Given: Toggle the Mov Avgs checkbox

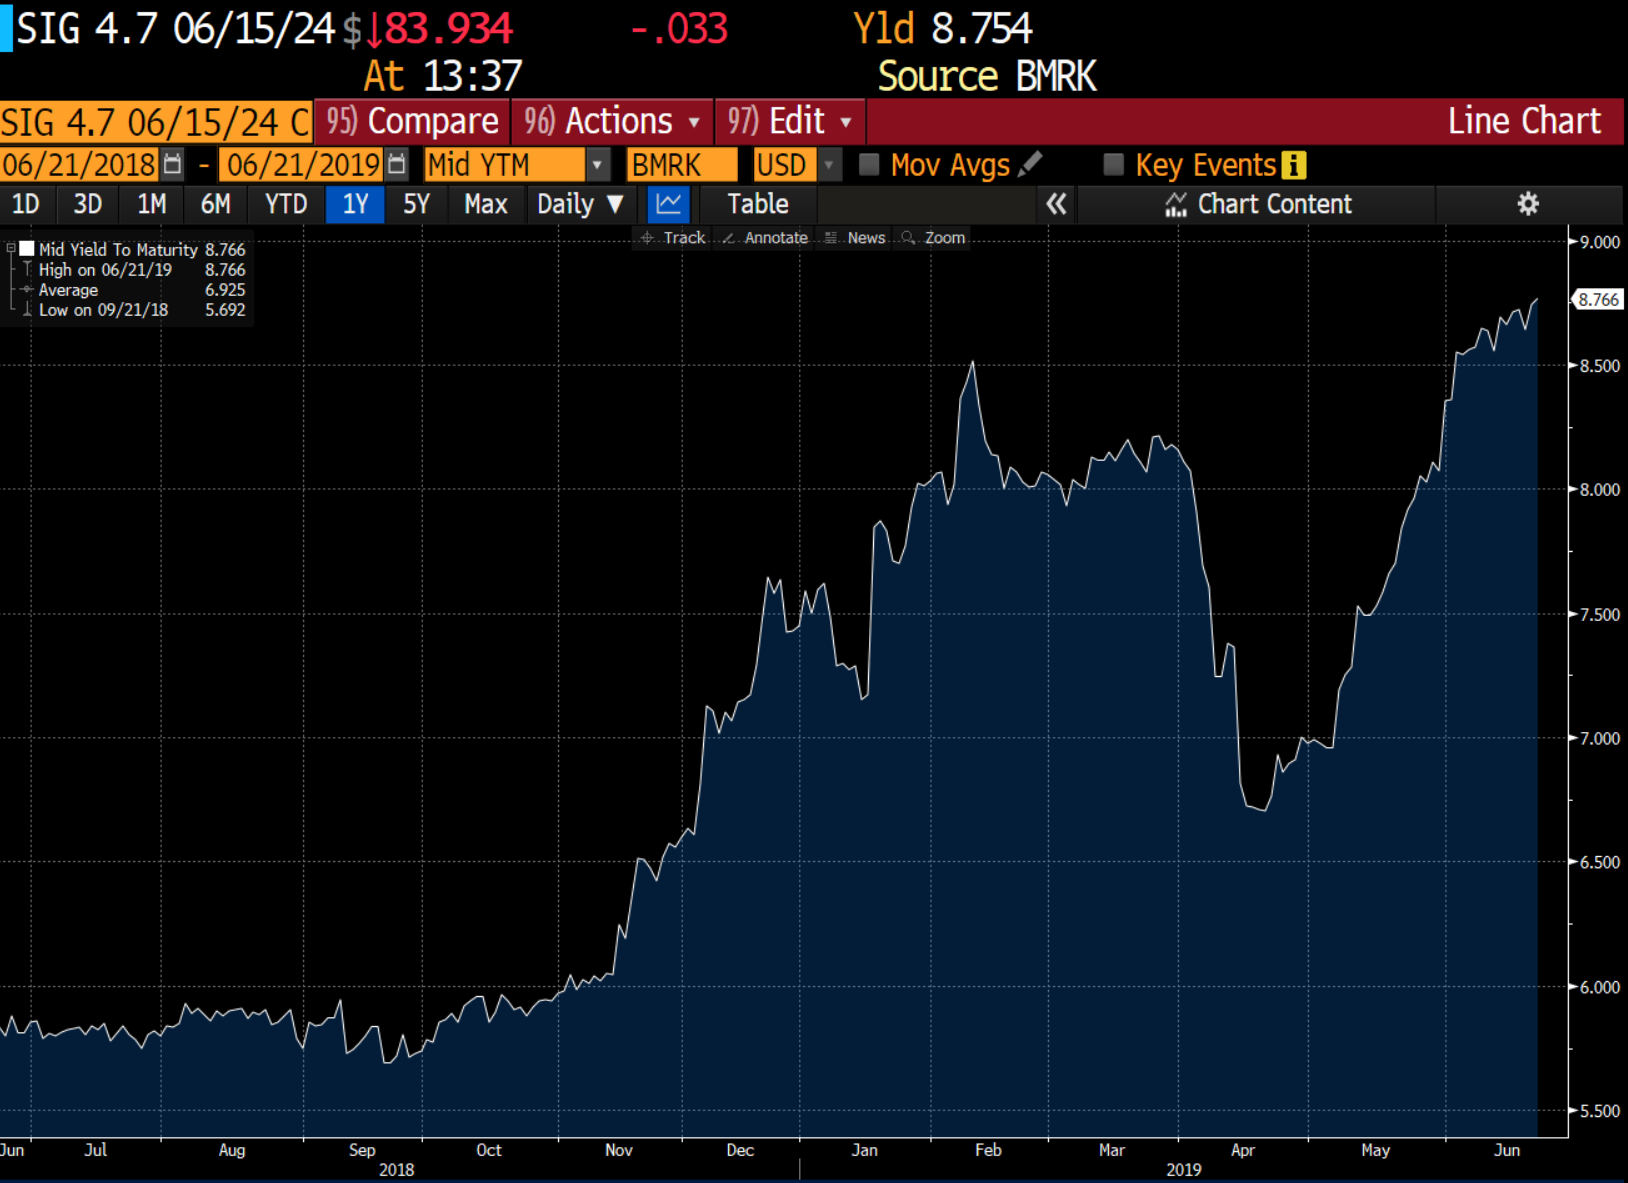Looking at the screenshot, I should (869, 164).
